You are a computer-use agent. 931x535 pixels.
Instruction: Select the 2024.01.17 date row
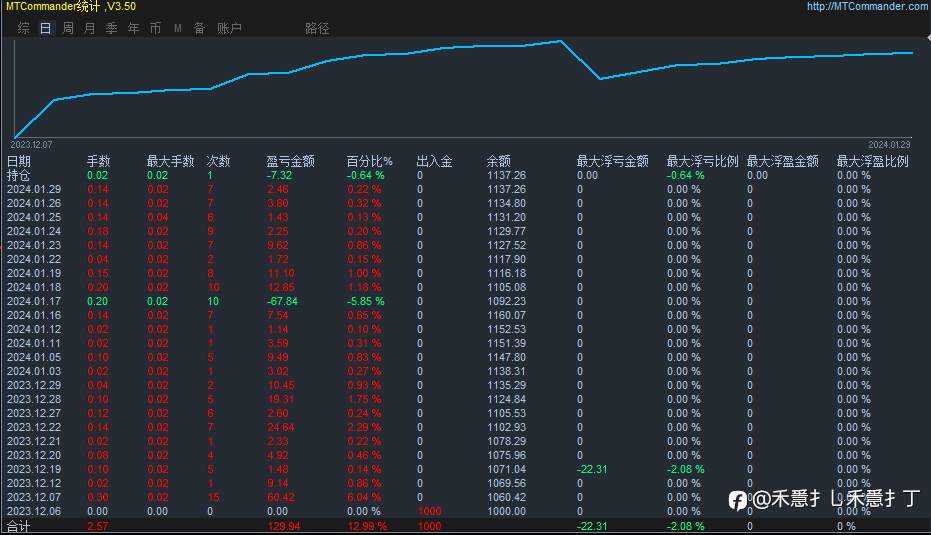pyautogui.click(x=34, y=301)
